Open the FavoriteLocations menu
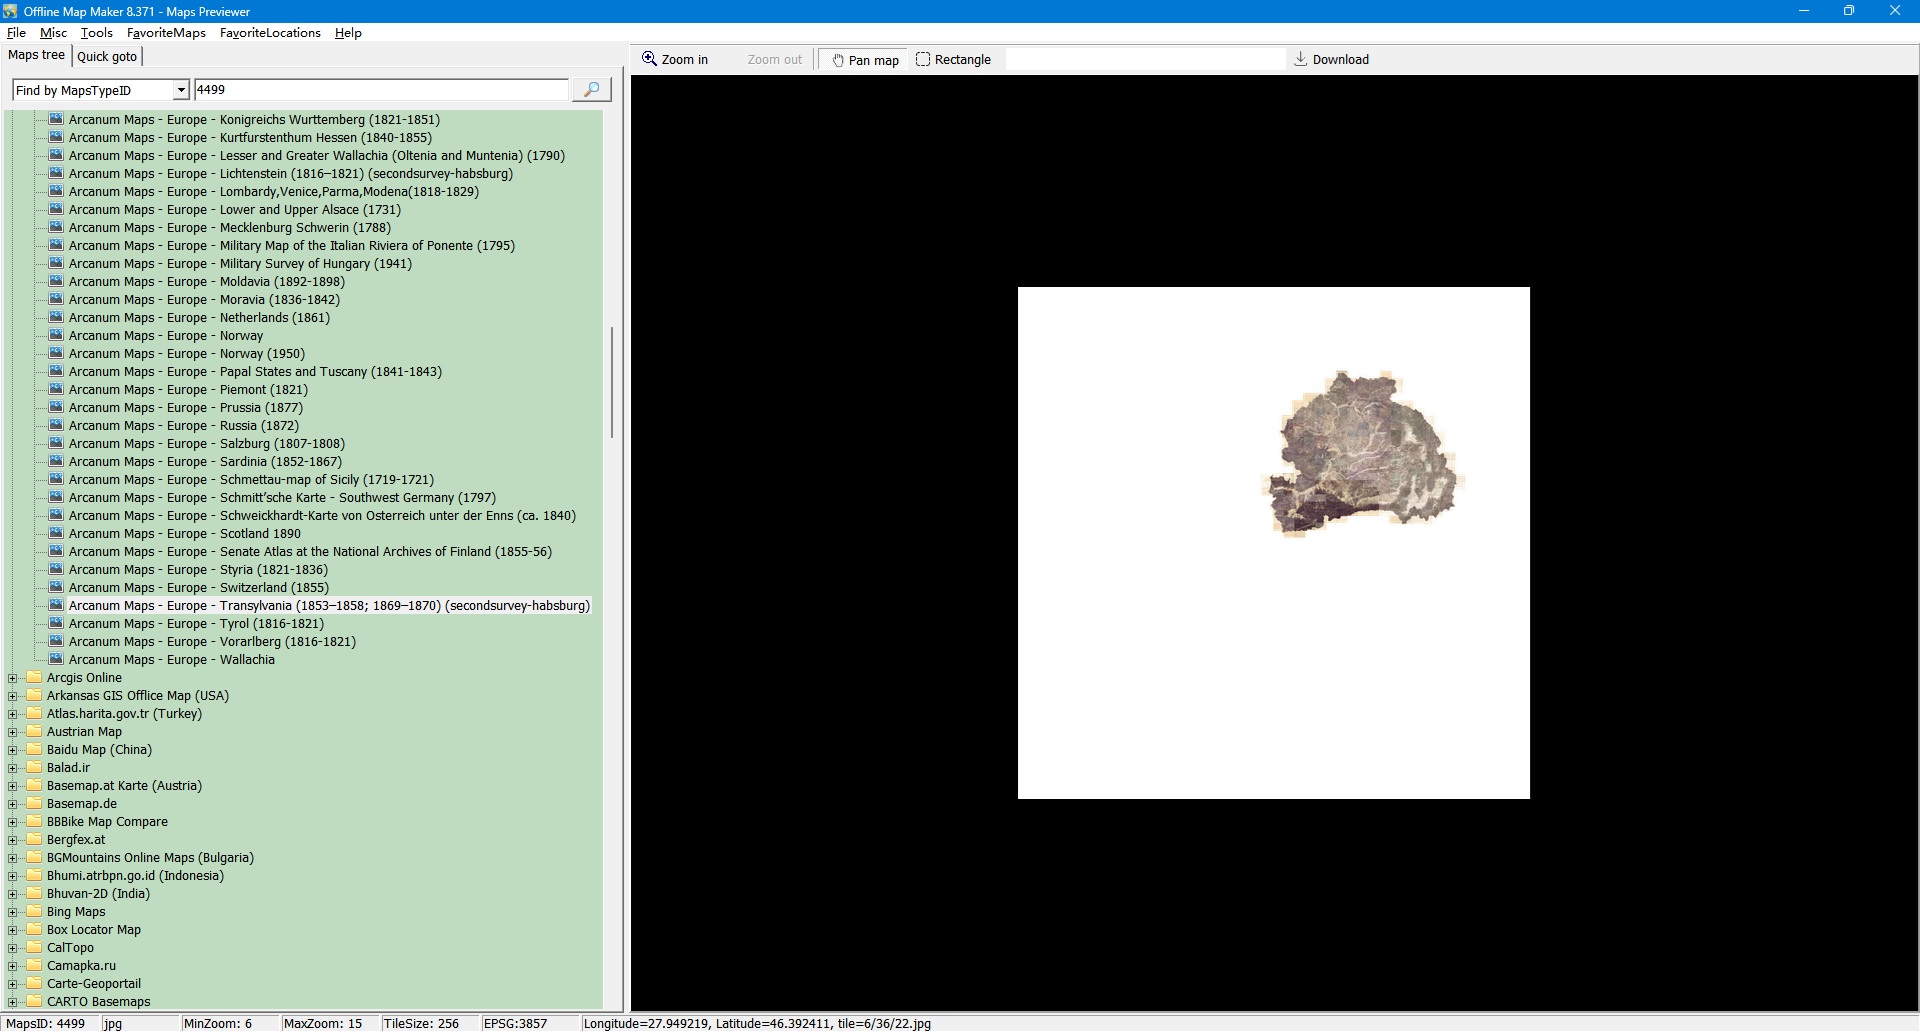 click(270, 33)
